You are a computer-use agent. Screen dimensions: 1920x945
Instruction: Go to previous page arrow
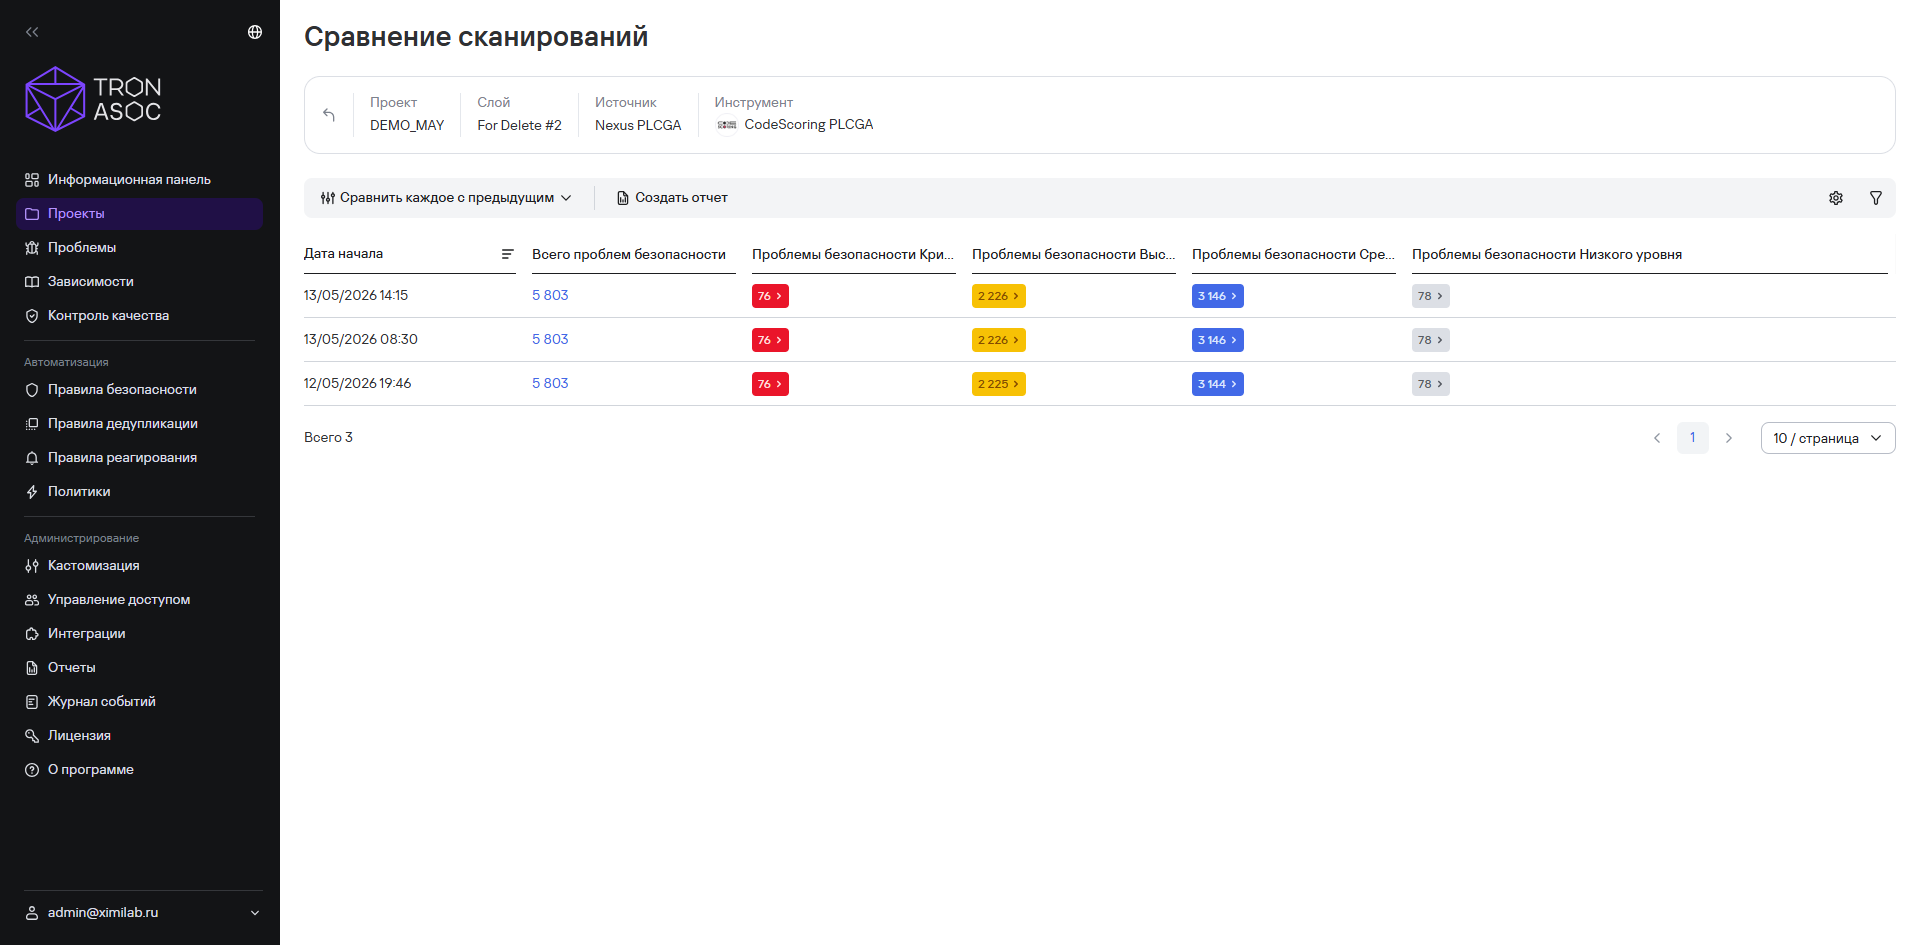pyautogui.click(x=1657, y=438)
